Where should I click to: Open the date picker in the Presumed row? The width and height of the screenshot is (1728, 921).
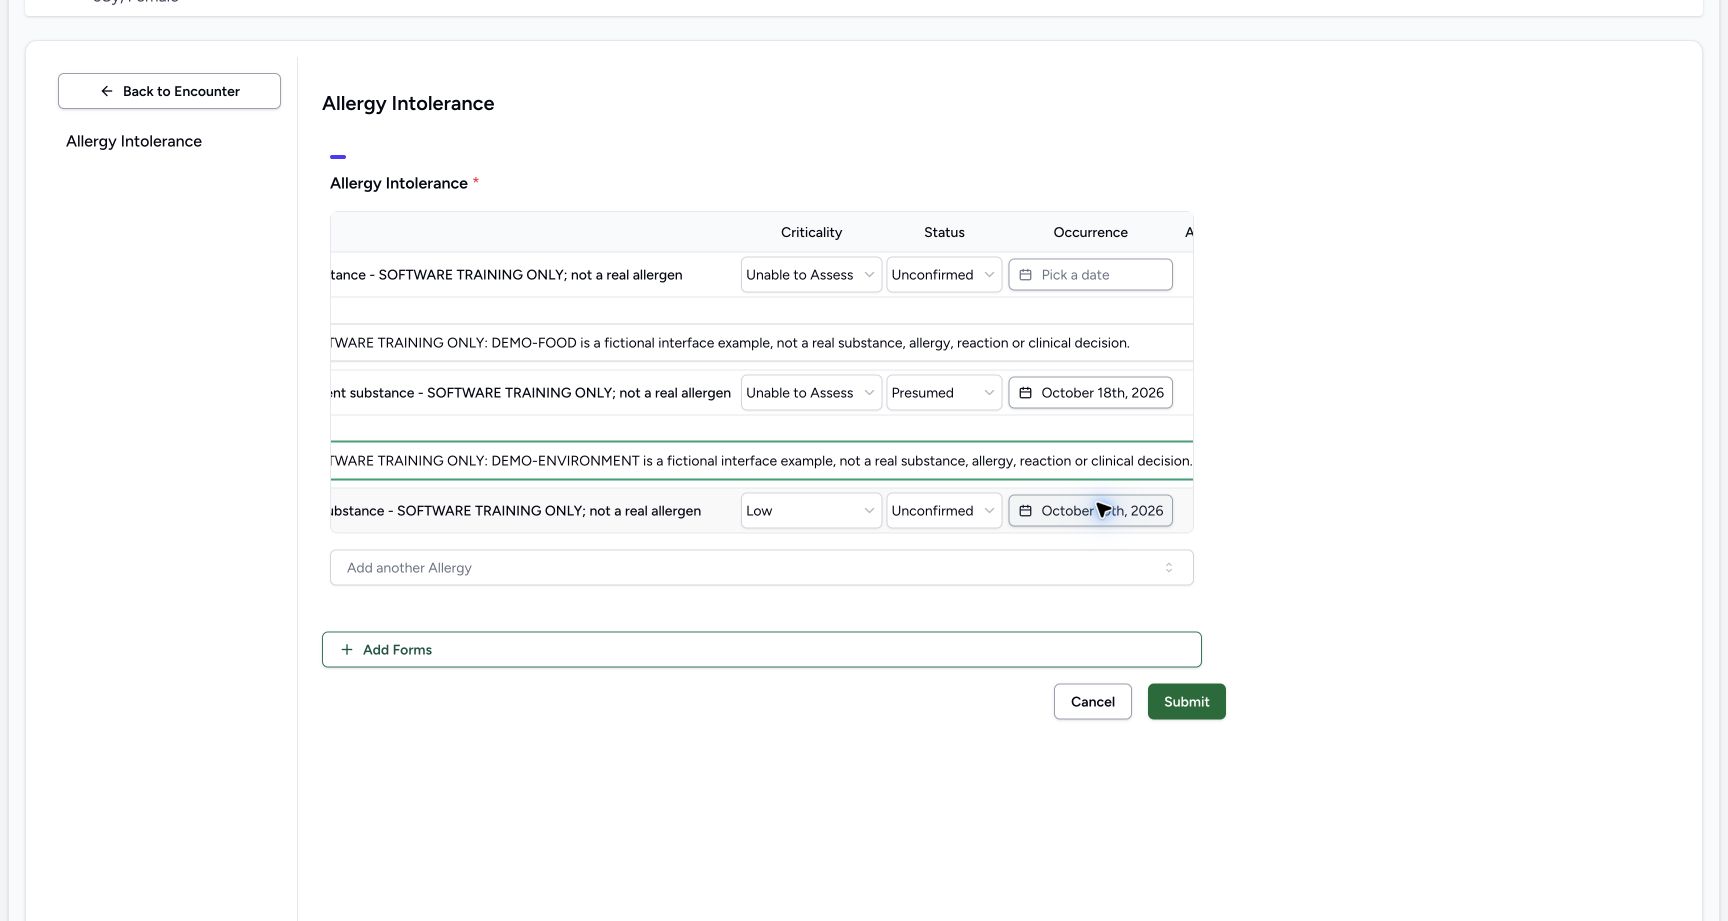pos(1090,393)
